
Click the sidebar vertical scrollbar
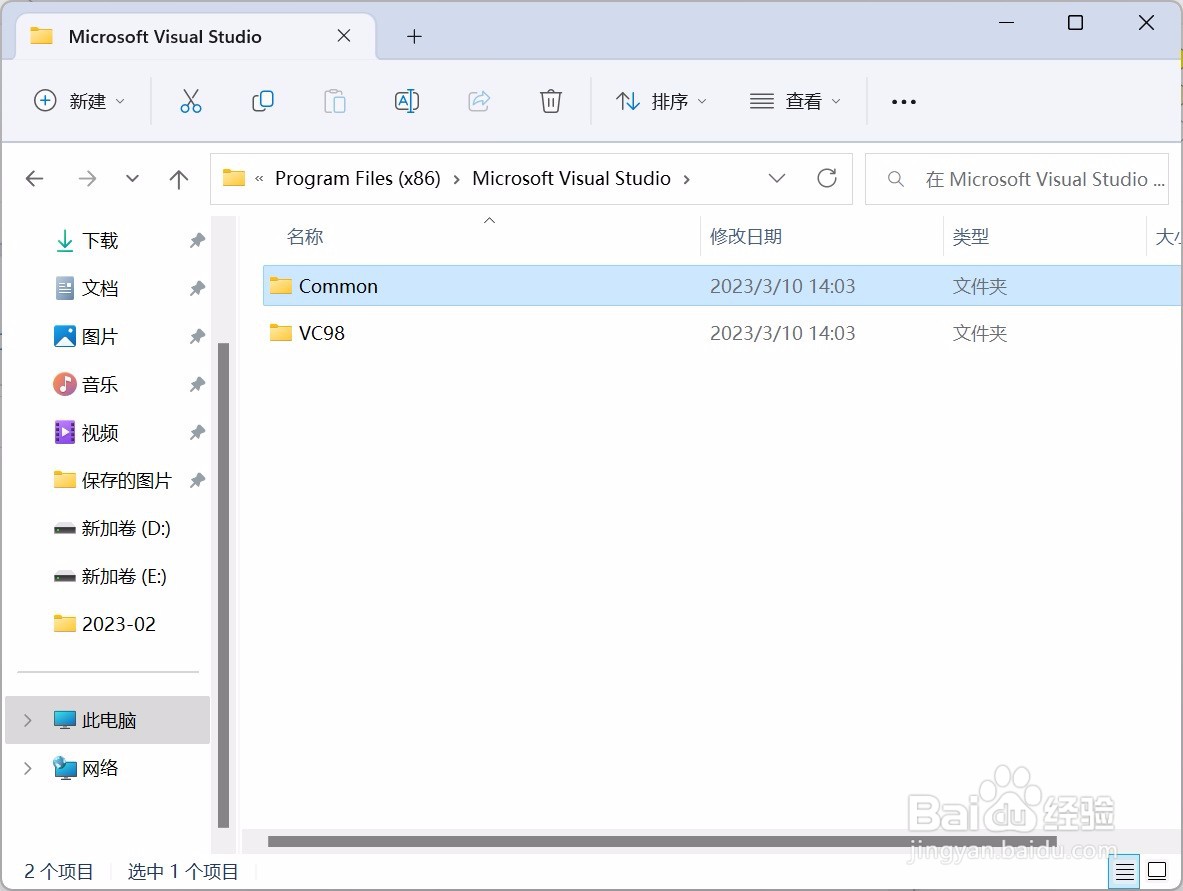(x=223, y=585)
